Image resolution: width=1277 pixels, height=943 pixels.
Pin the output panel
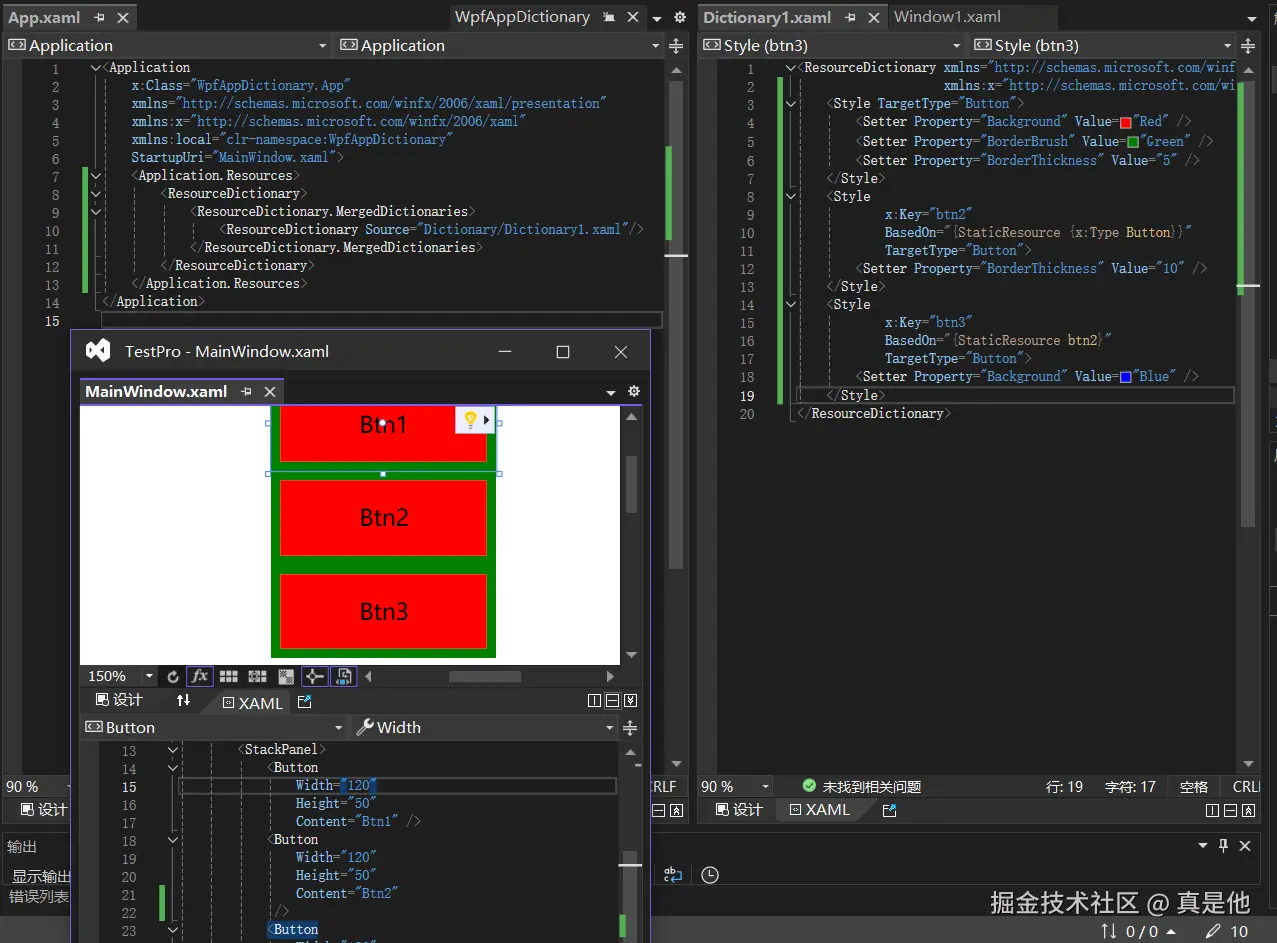[1223, 846]
